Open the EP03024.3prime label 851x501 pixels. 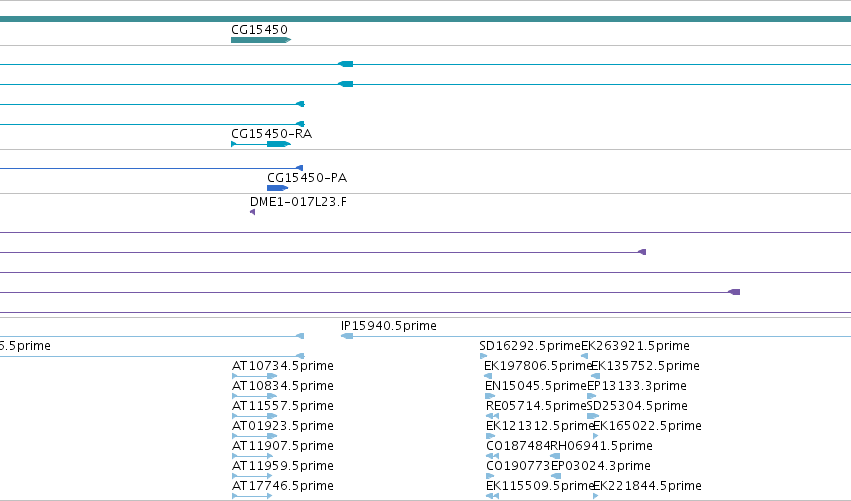600,466
